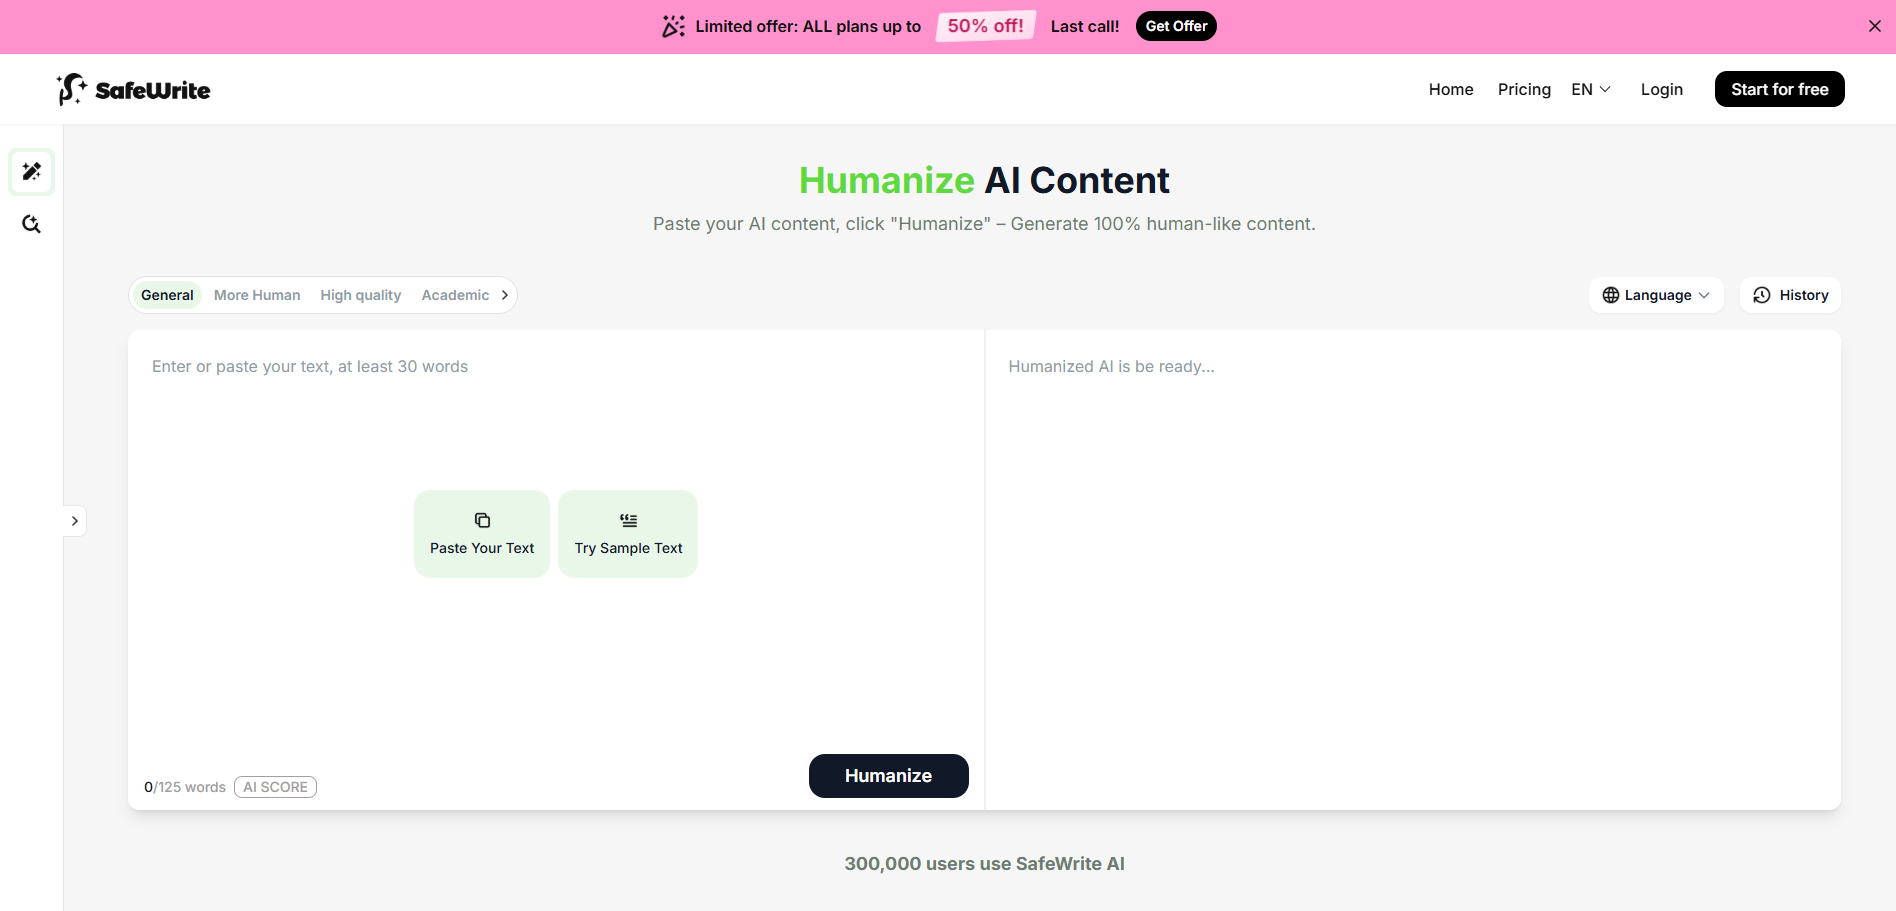Click the Paste Your Text button

pos(482,534)
